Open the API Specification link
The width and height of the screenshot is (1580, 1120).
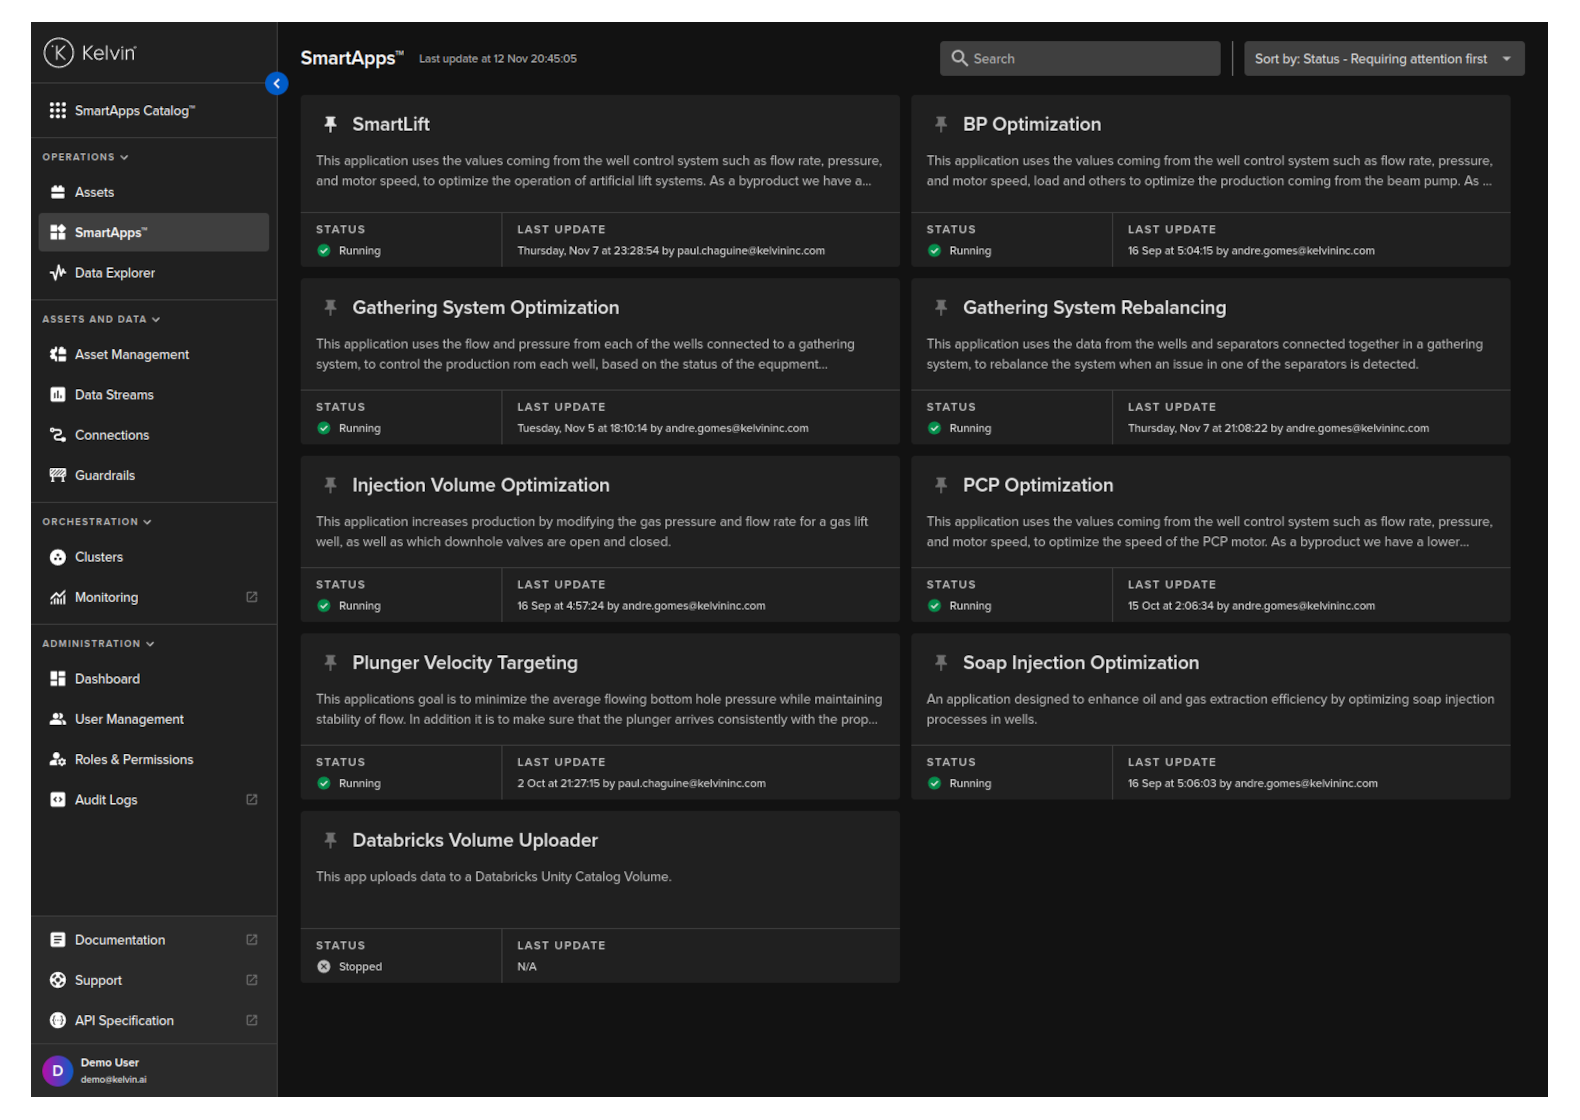point(124,1021)
